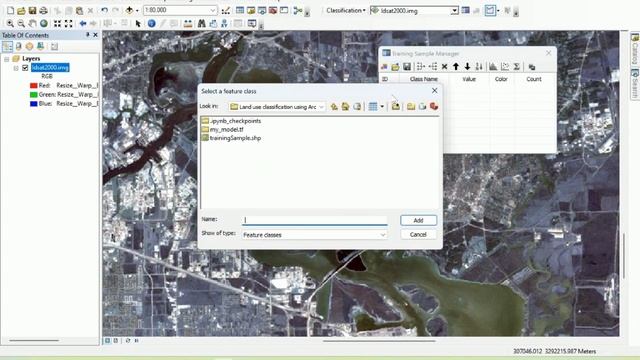Show statistics sigma icon in Training Sample Manager
Viewport: 640px width, 360px height.
(516, 67)
